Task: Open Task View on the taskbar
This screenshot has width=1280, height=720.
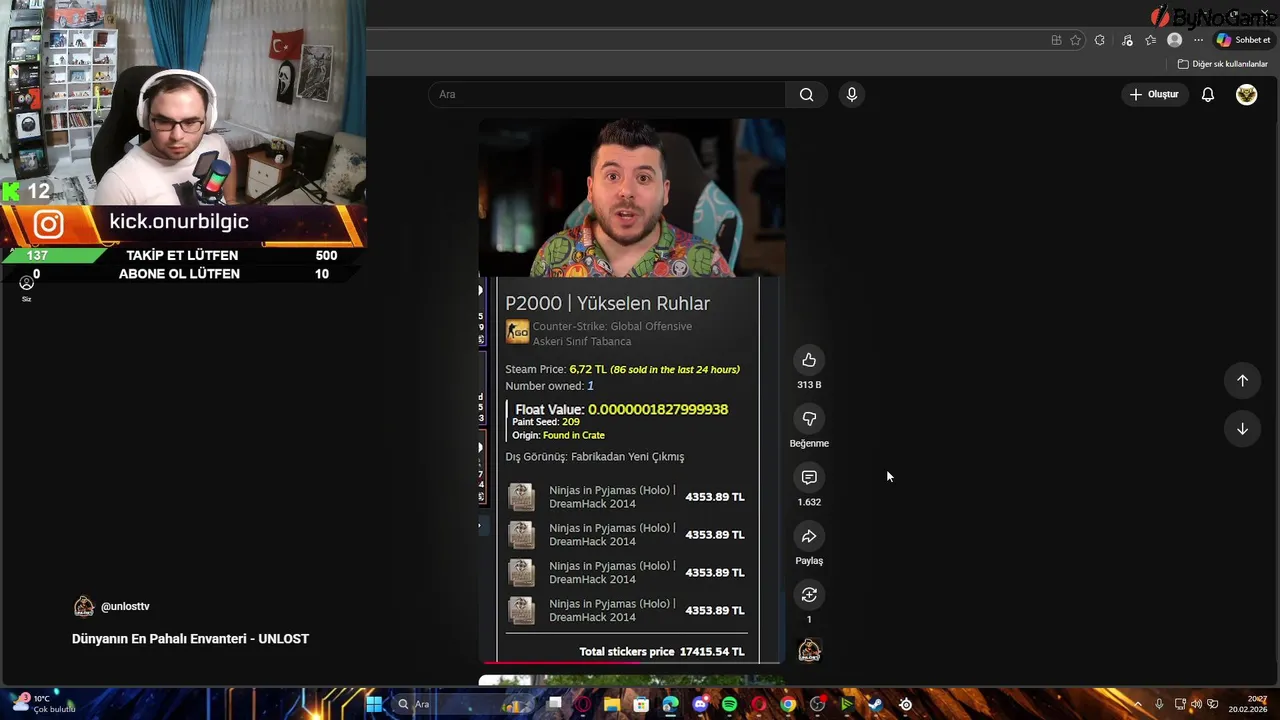Action: point(555,704)
